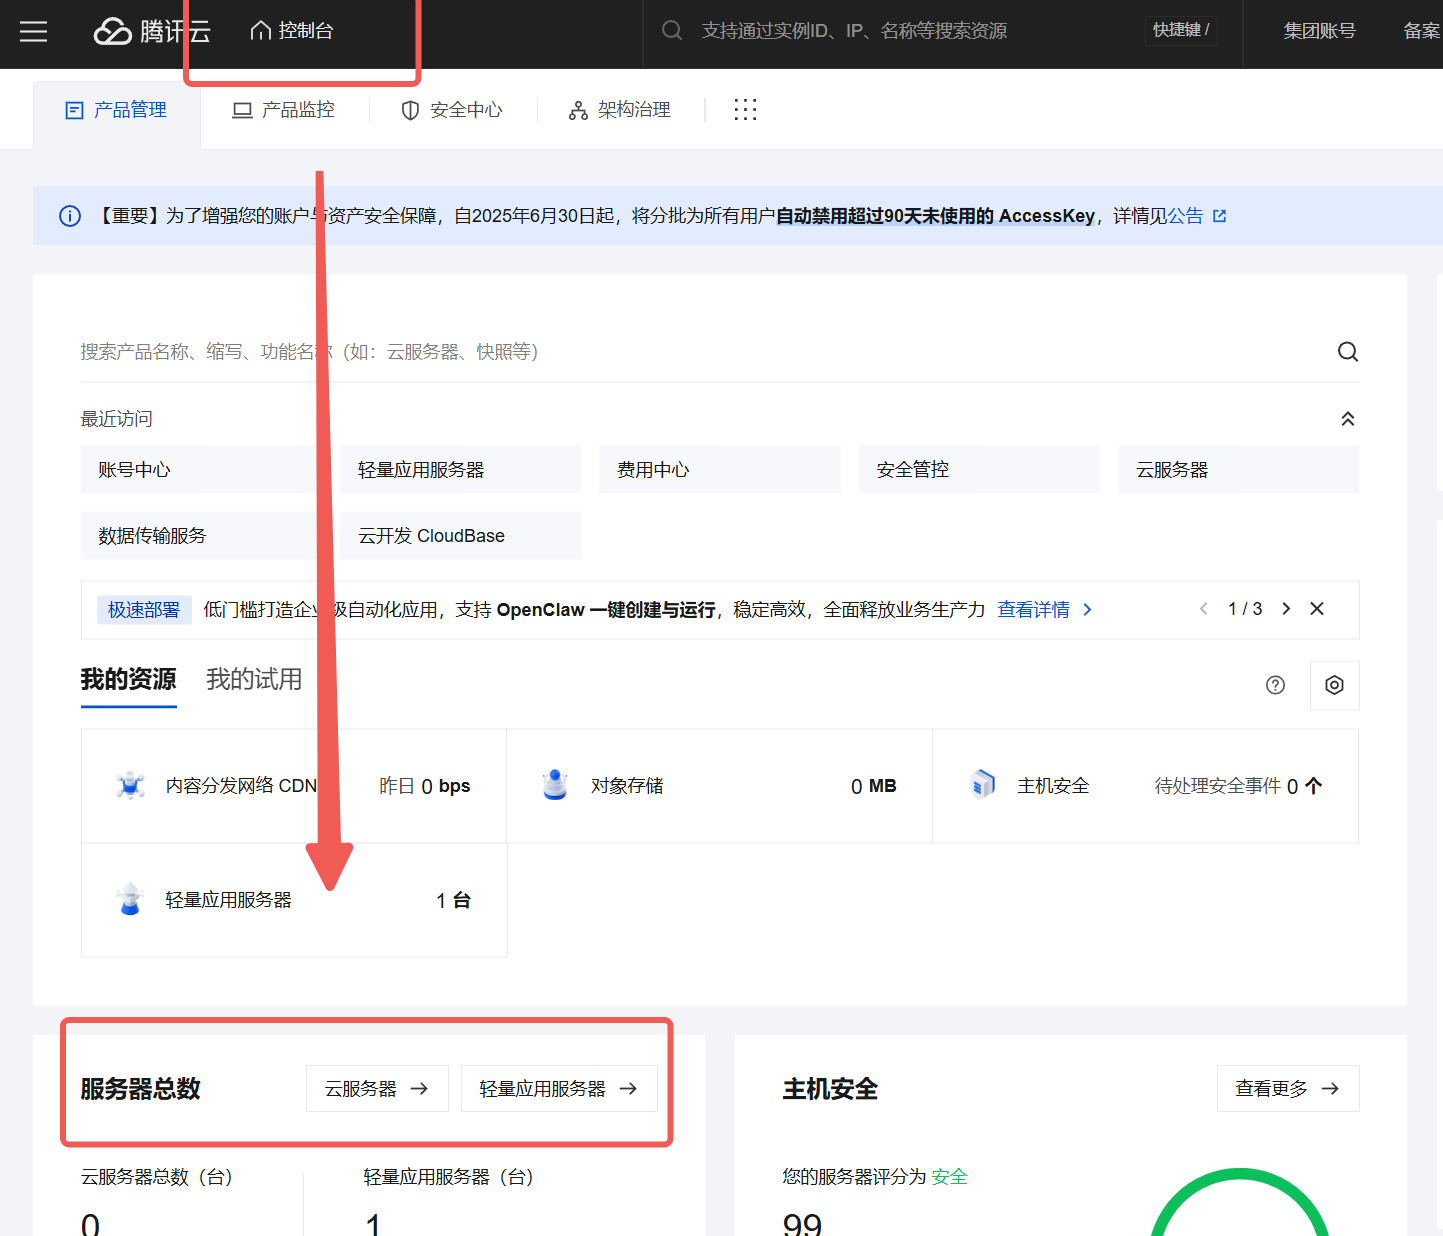This screenshot has width=1443, height=1236.
Task: Show the previous promo banner
Action: (1204, 609)
